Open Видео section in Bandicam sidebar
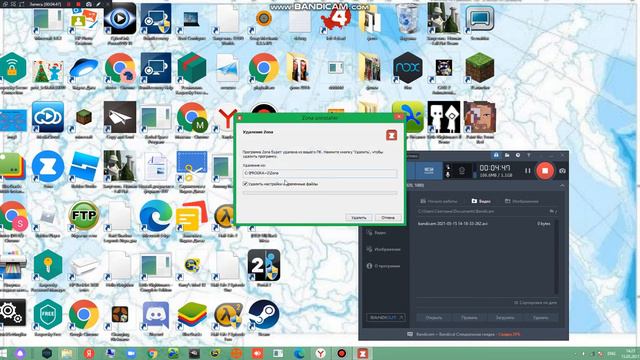This screenshot has width=640, height=360. pos(376,233)
